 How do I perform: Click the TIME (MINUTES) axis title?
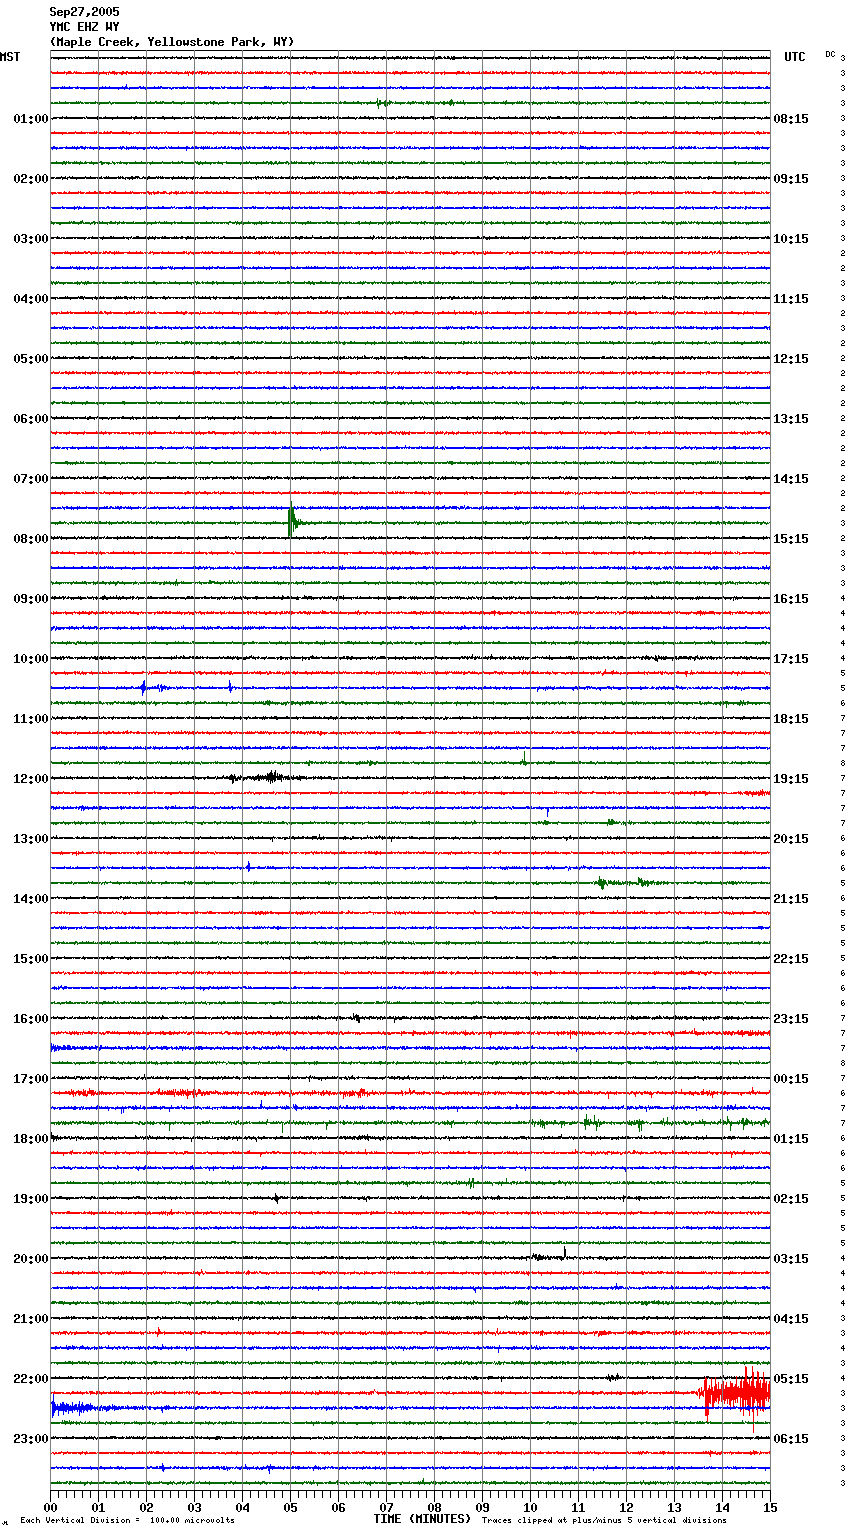pyautogui.click(x=422, y=1519)
